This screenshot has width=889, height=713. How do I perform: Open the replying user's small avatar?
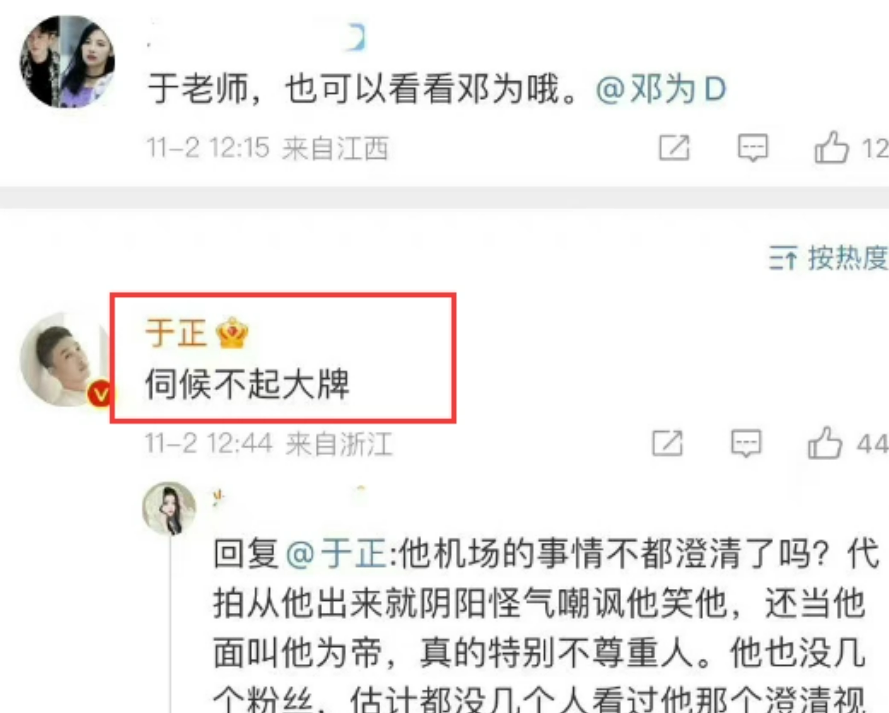tap(169, 508)
